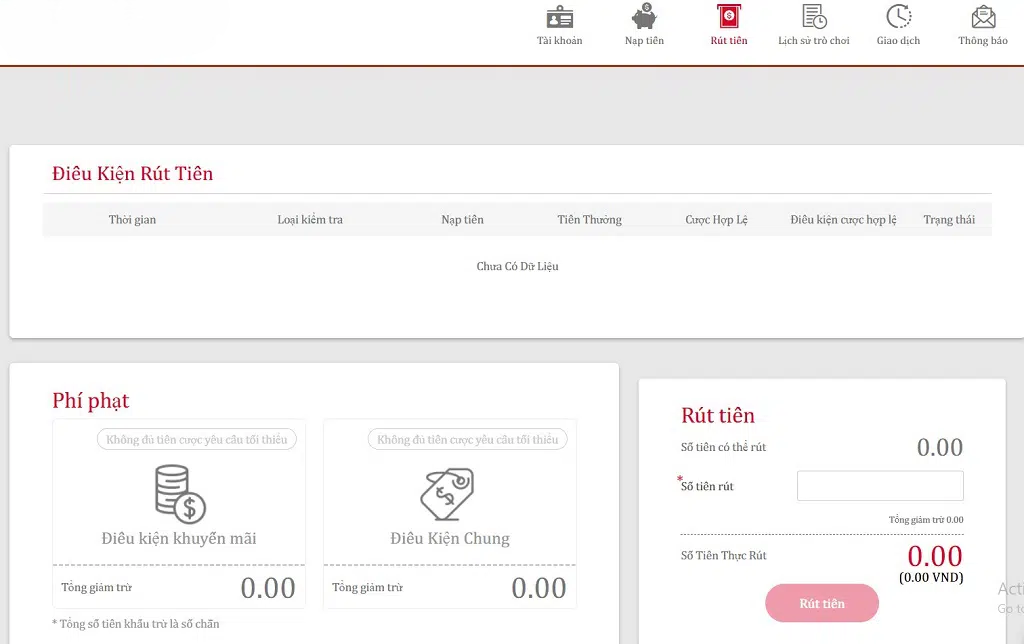Open the Tài khoản account icon
This screenshot has height=644, width=1024.
coord(559,18)
